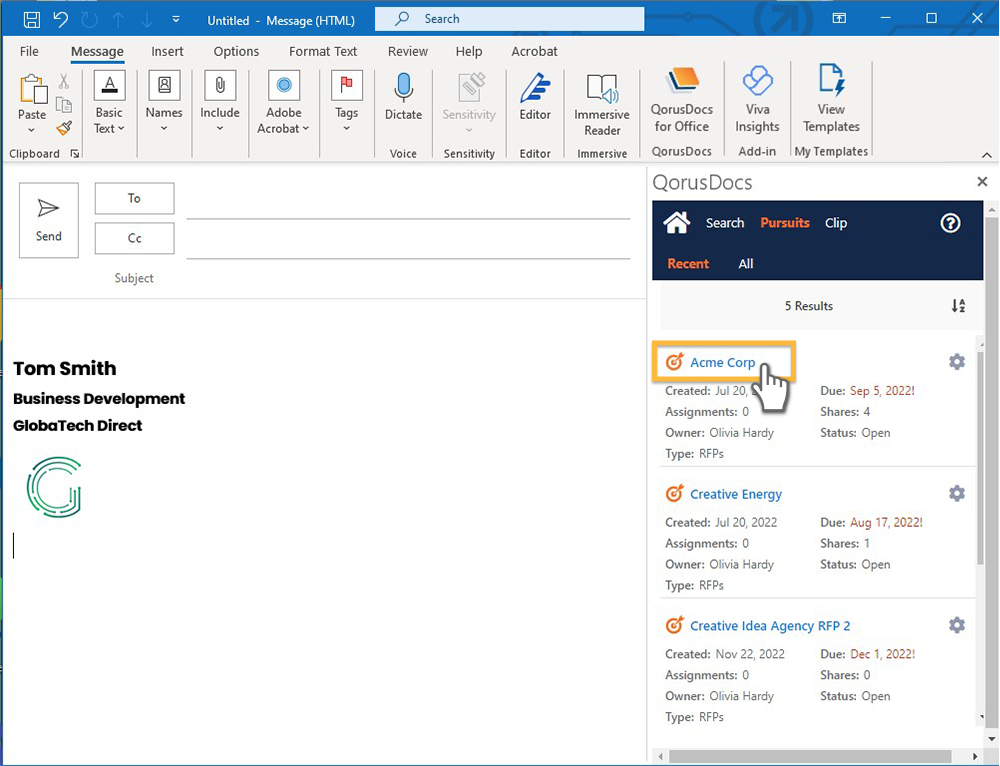
Task: Open the Acme Corp pursuit link
Action: [x=723, y=362]
